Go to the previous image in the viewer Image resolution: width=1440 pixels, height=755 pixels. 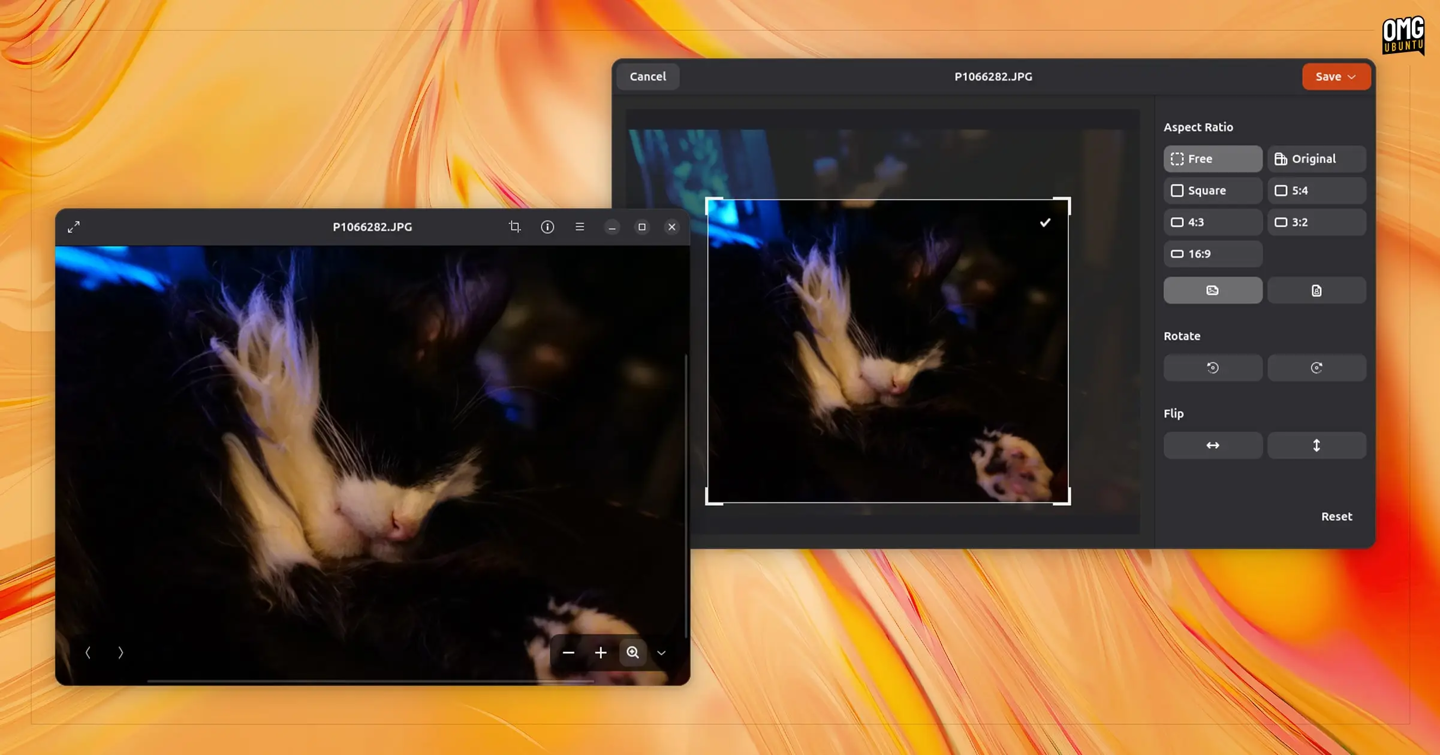click(x=88, y=653)
